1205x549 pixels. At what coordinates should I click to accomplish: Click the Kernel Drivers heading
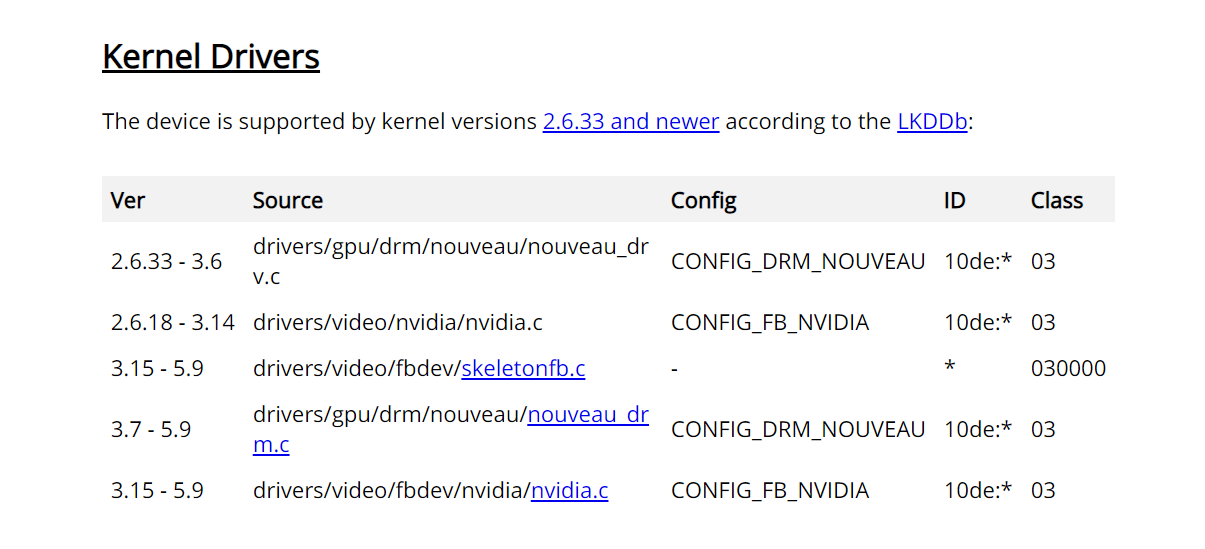point(211,57)
